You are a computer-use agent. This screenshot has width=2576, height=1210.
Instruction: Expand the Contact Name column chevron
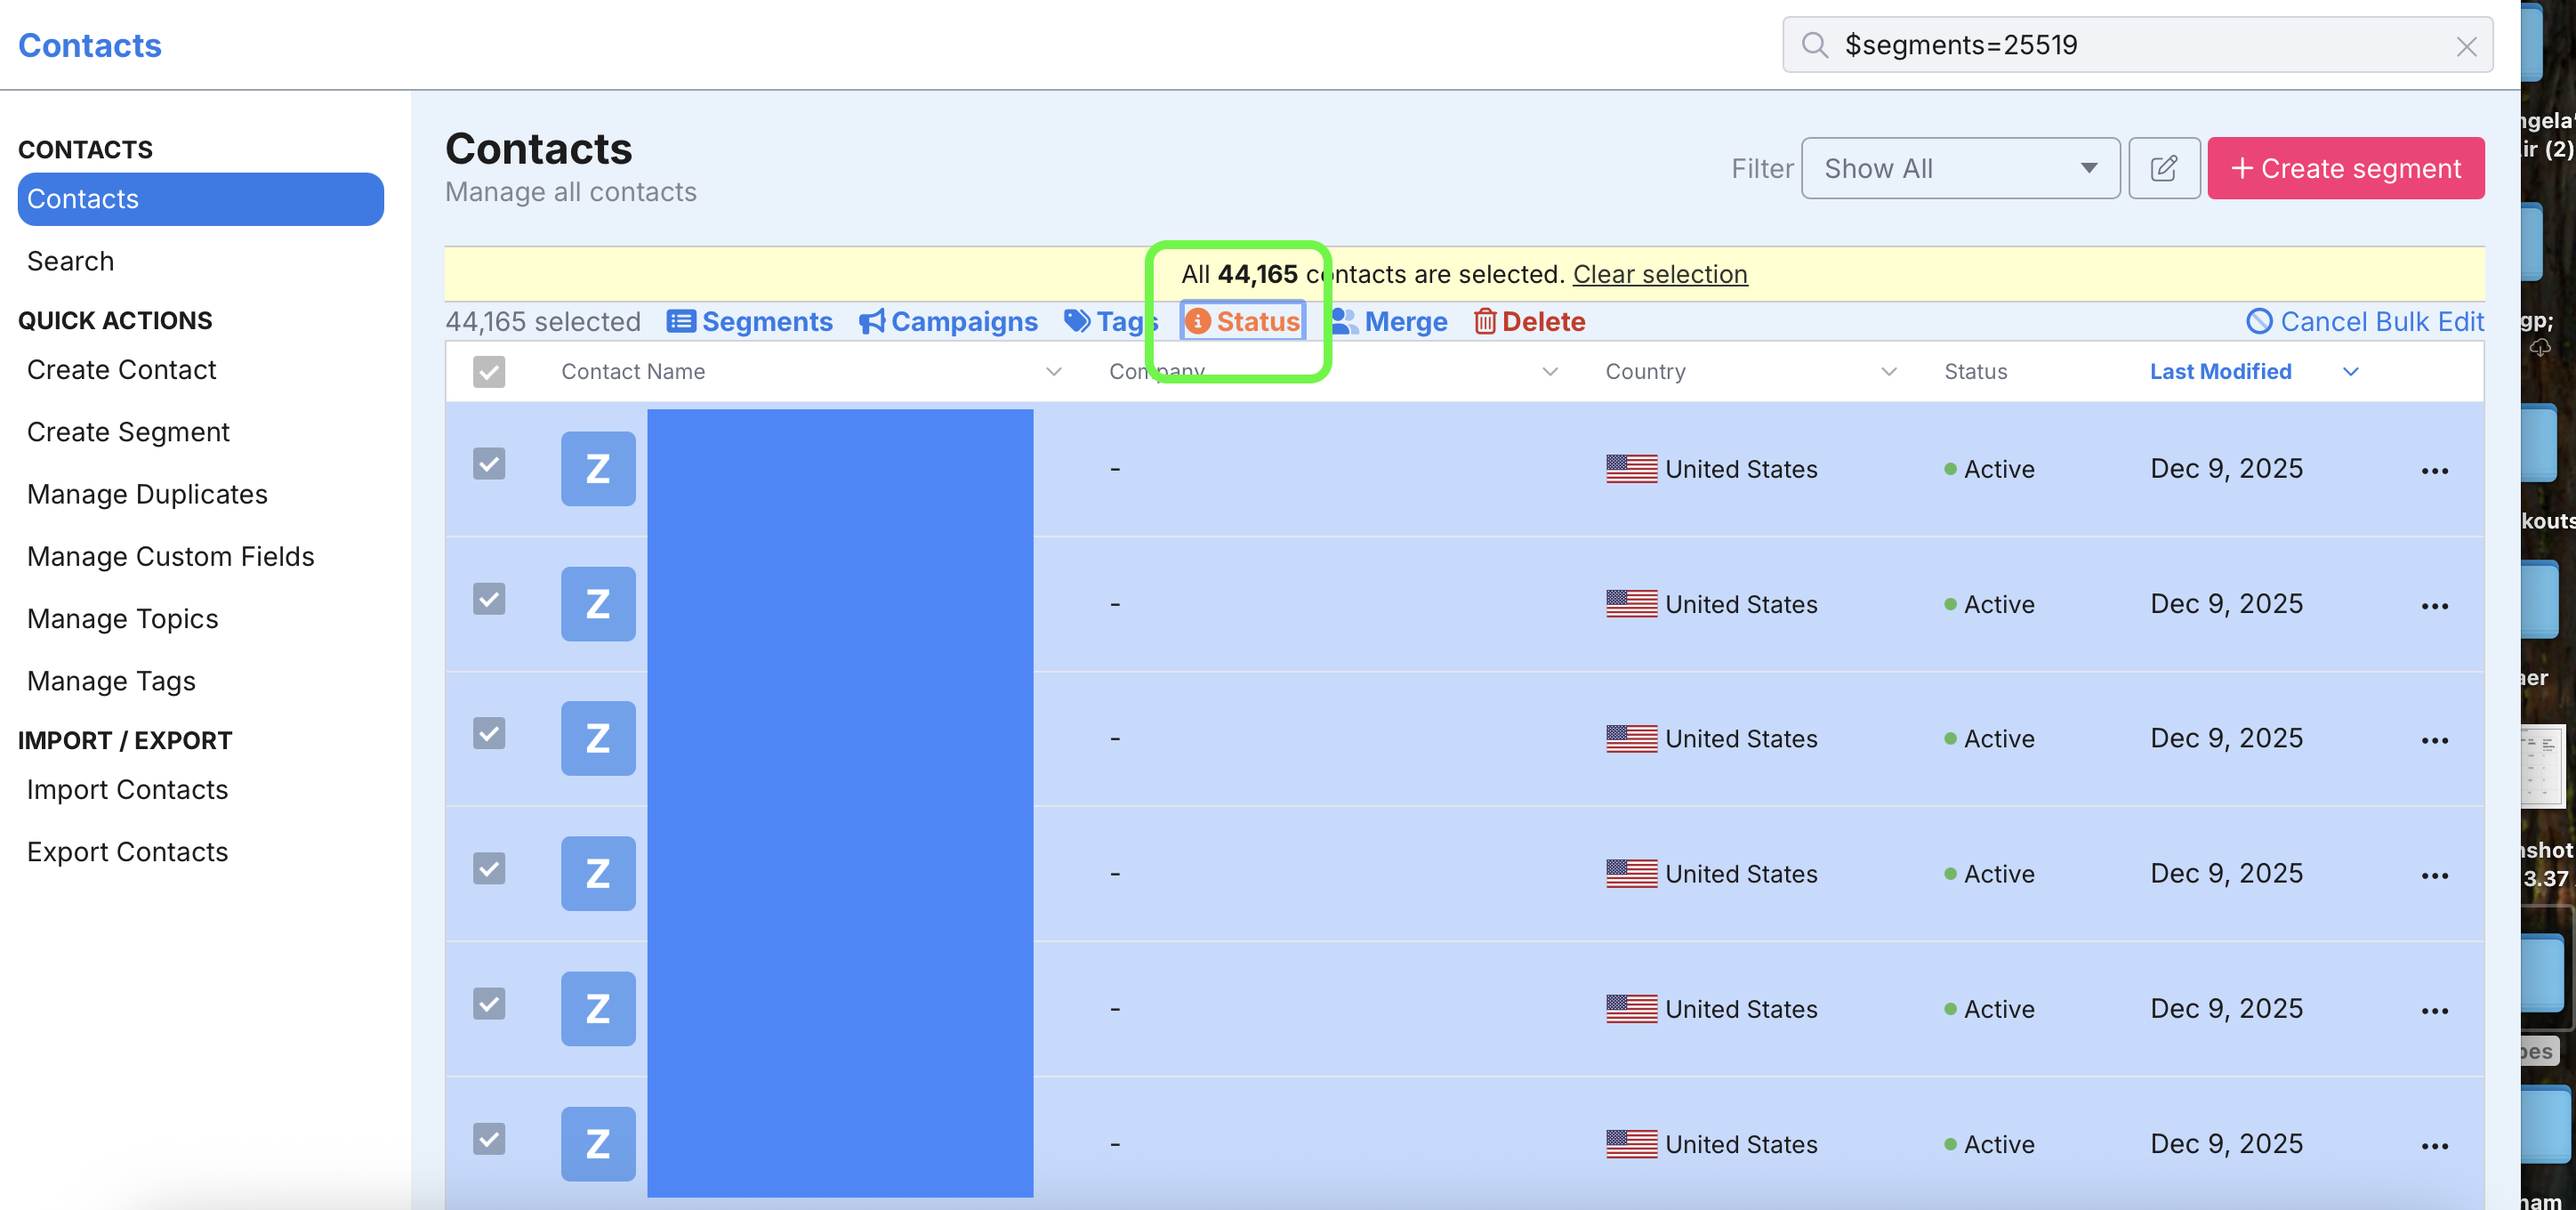point(1053,371)
